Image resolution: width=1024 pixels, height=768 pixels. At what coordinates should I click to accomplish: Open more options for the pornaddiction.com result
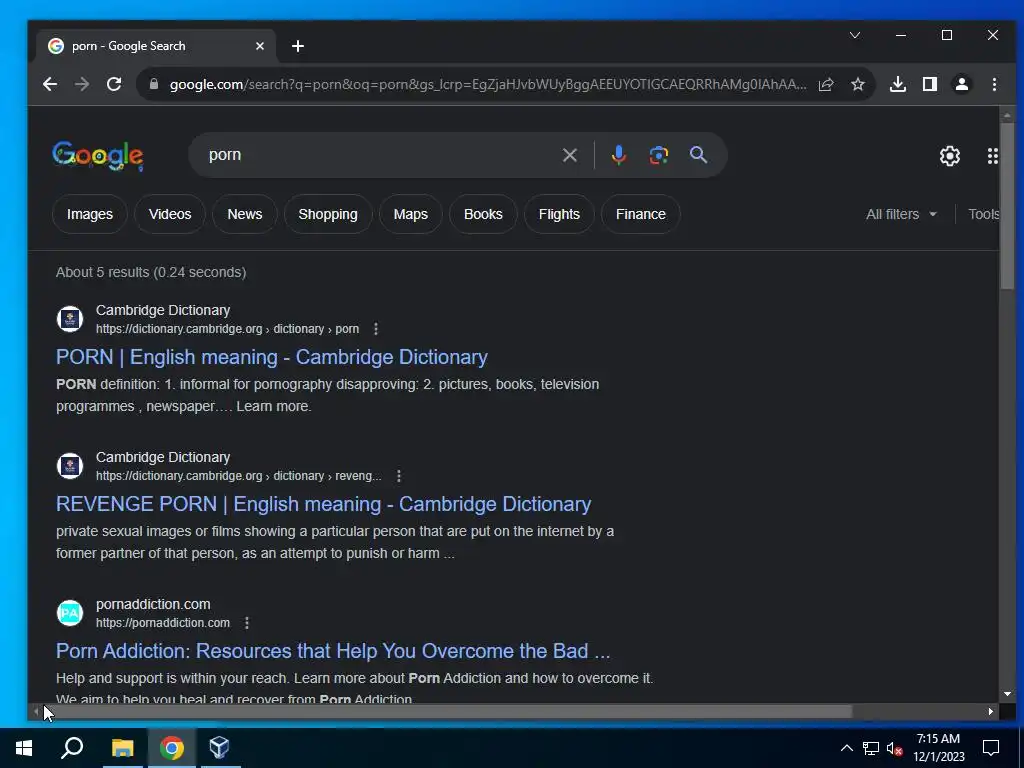pyautogui.click(x=247, y=623)
